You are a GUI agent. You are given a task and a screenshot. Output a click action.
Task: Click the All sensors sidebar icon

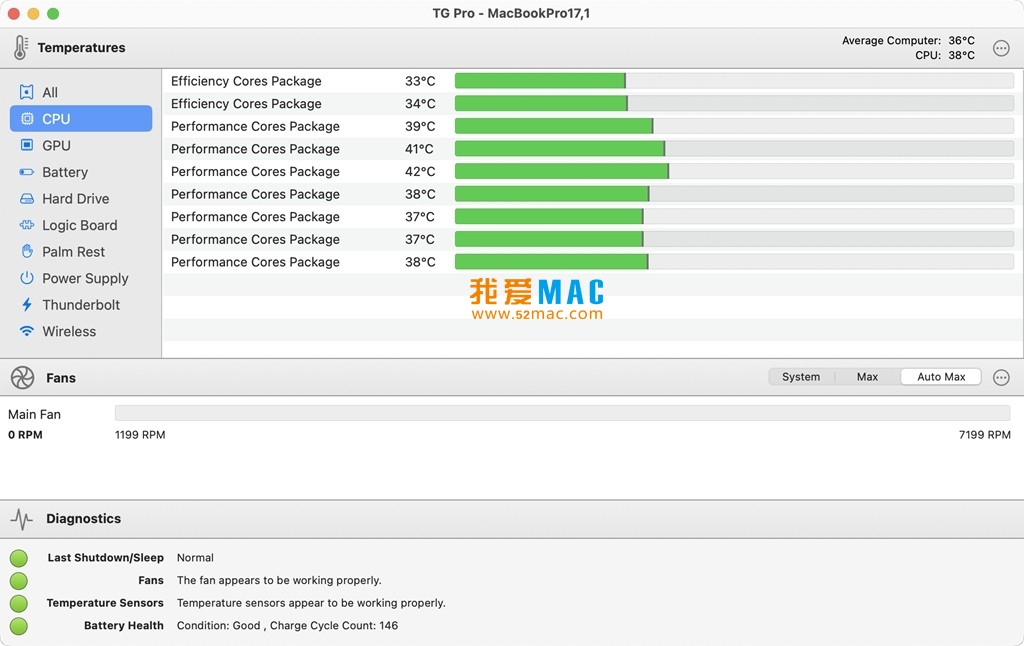pos(26,92)
